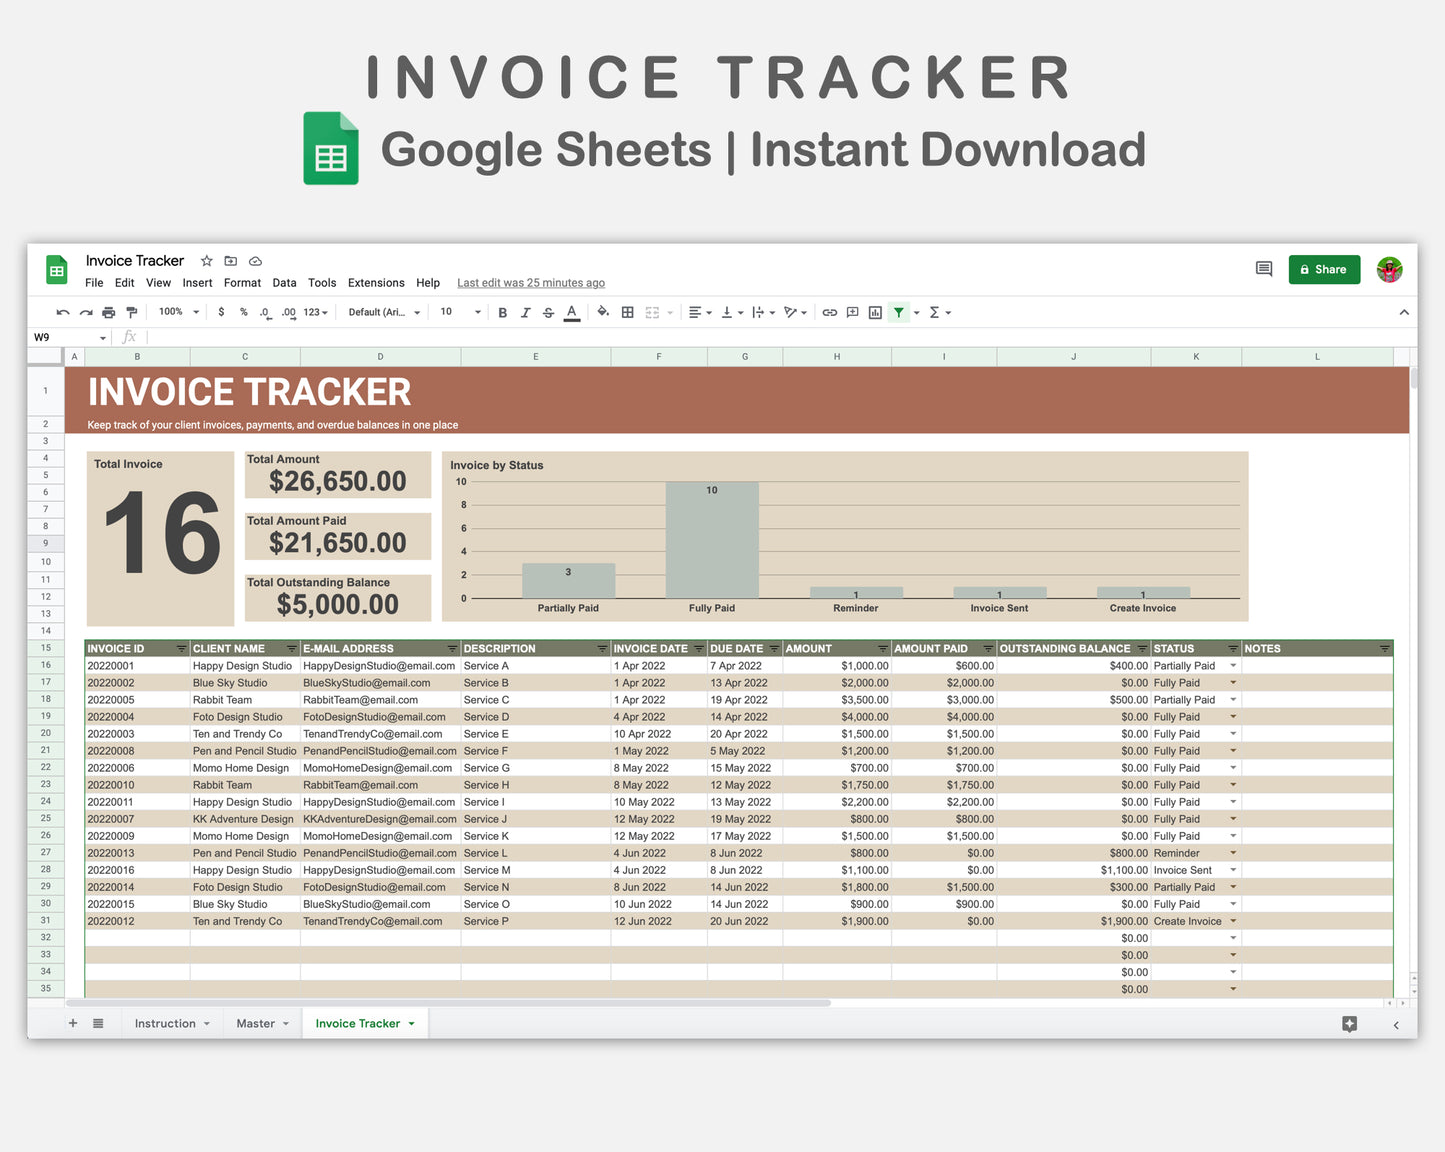Format value as currency
The height and width of the screenshot is (1152, 1445).
click(x=221, y=312)
